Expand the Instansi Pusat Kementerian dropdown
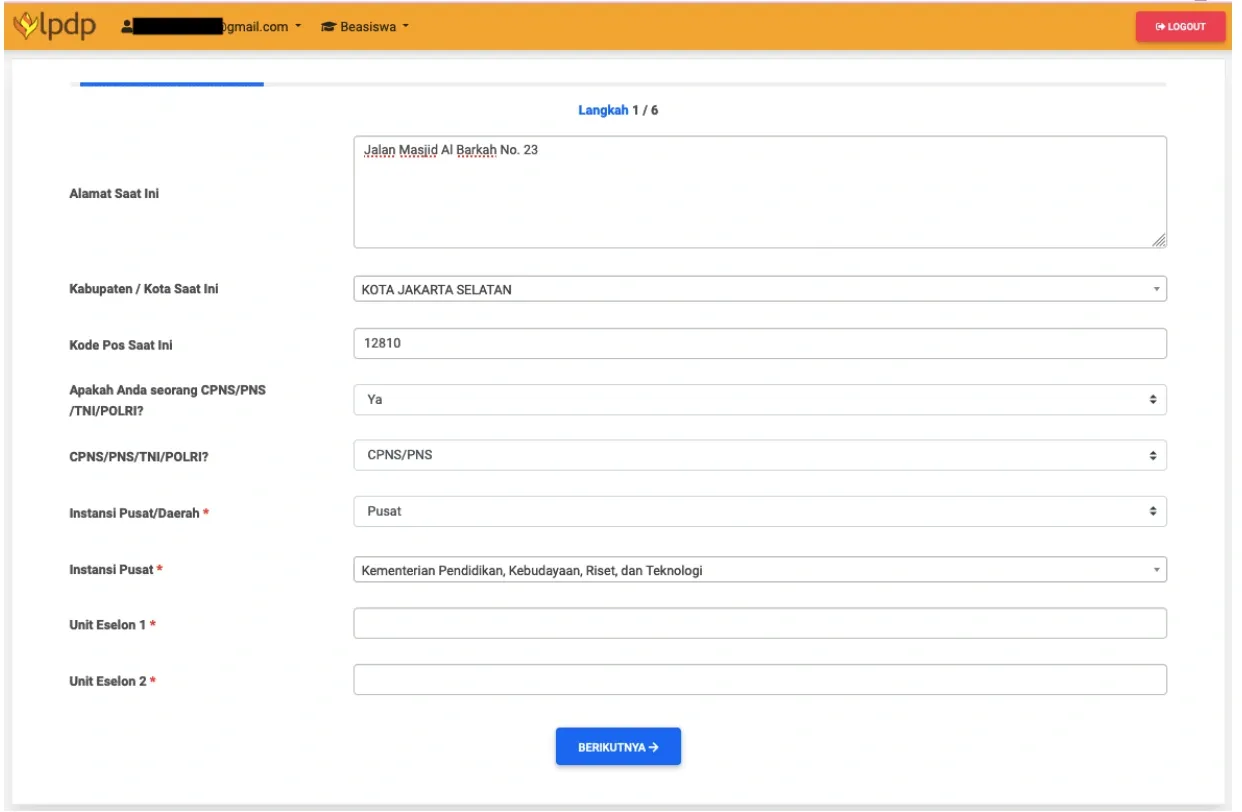The height and width of the screenshot is (812, 1242). (760, 570)
